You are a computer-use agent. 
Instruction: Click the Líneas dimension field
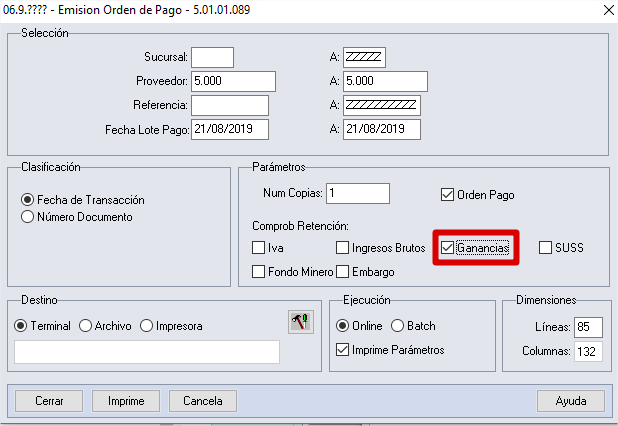(x=588, y=327)
